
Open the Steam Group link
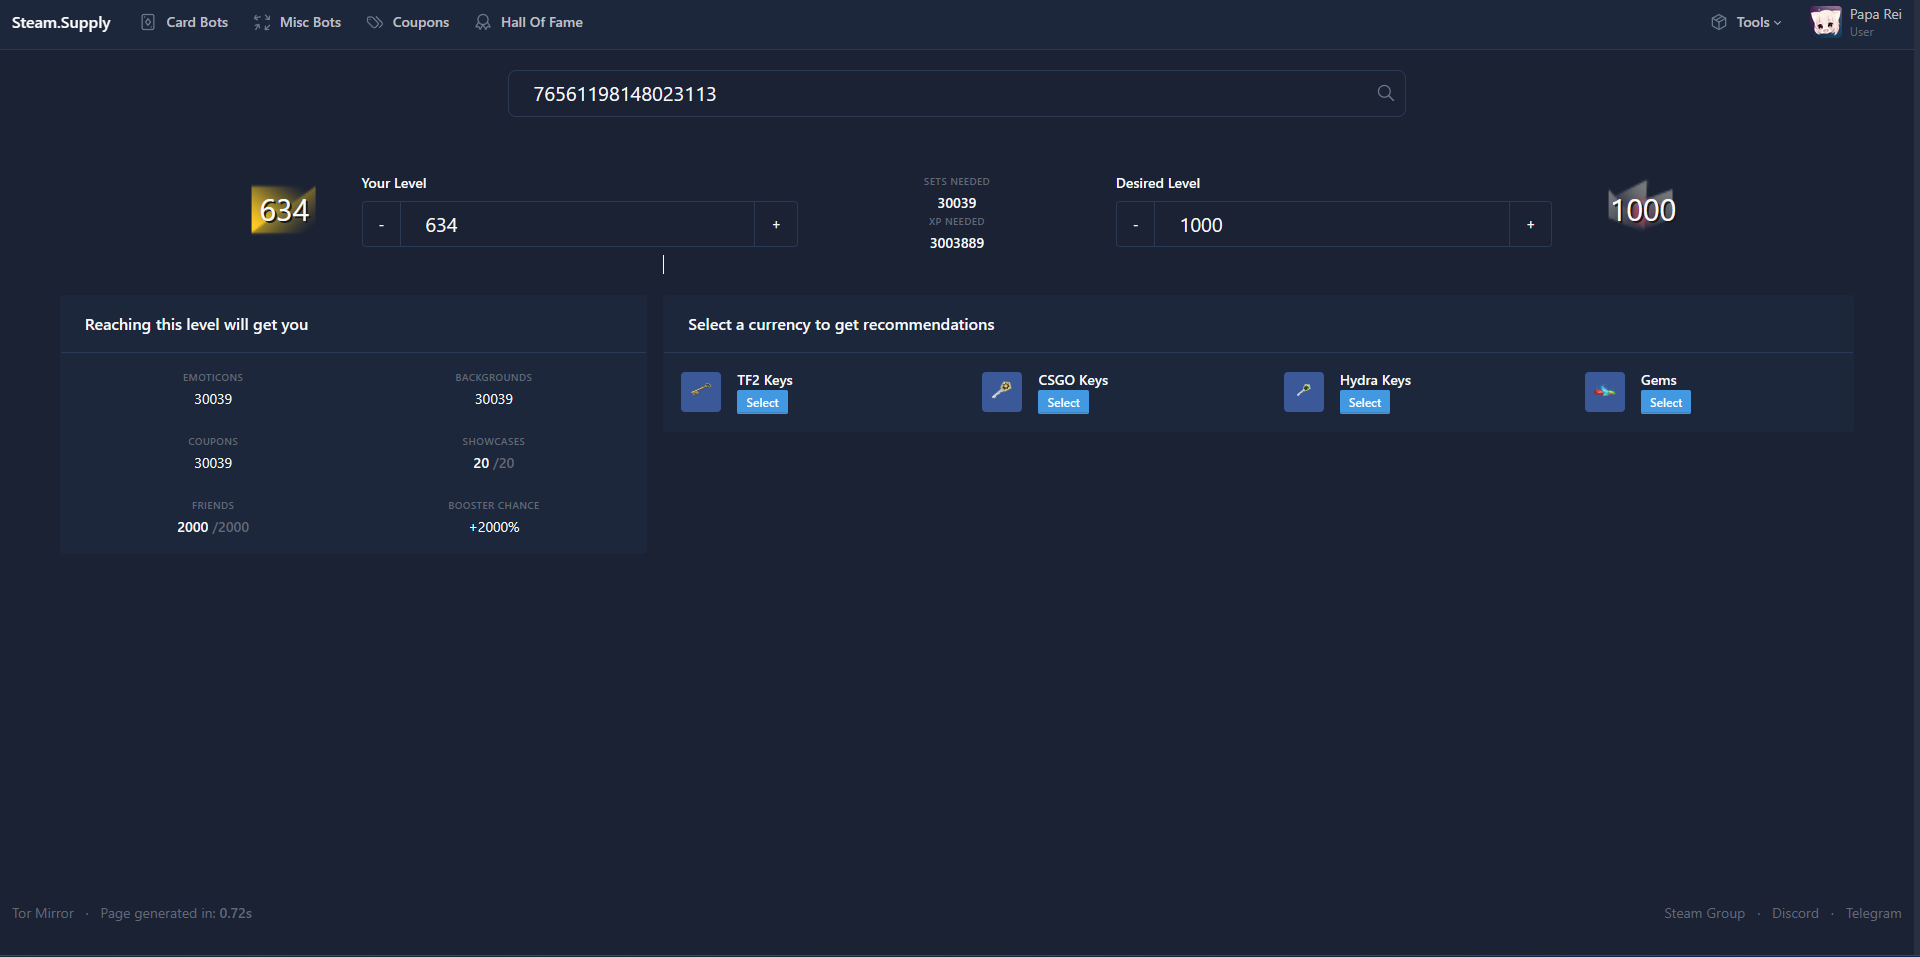click(1704, 913)
